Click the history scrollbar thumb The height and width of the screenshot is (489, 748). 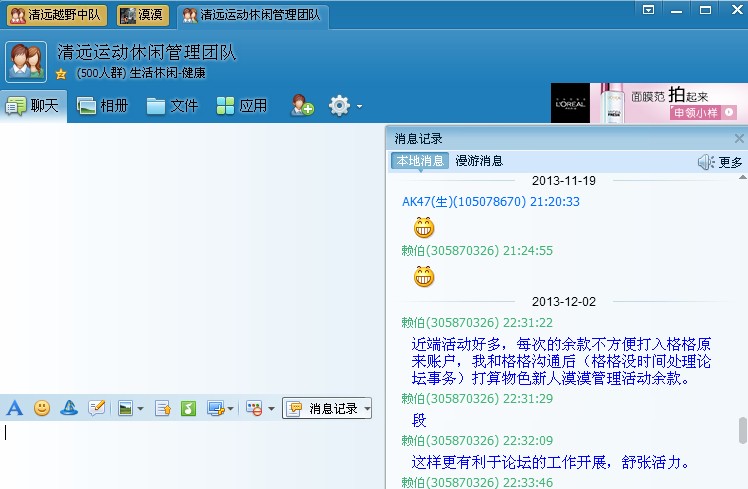pos(743,430)
